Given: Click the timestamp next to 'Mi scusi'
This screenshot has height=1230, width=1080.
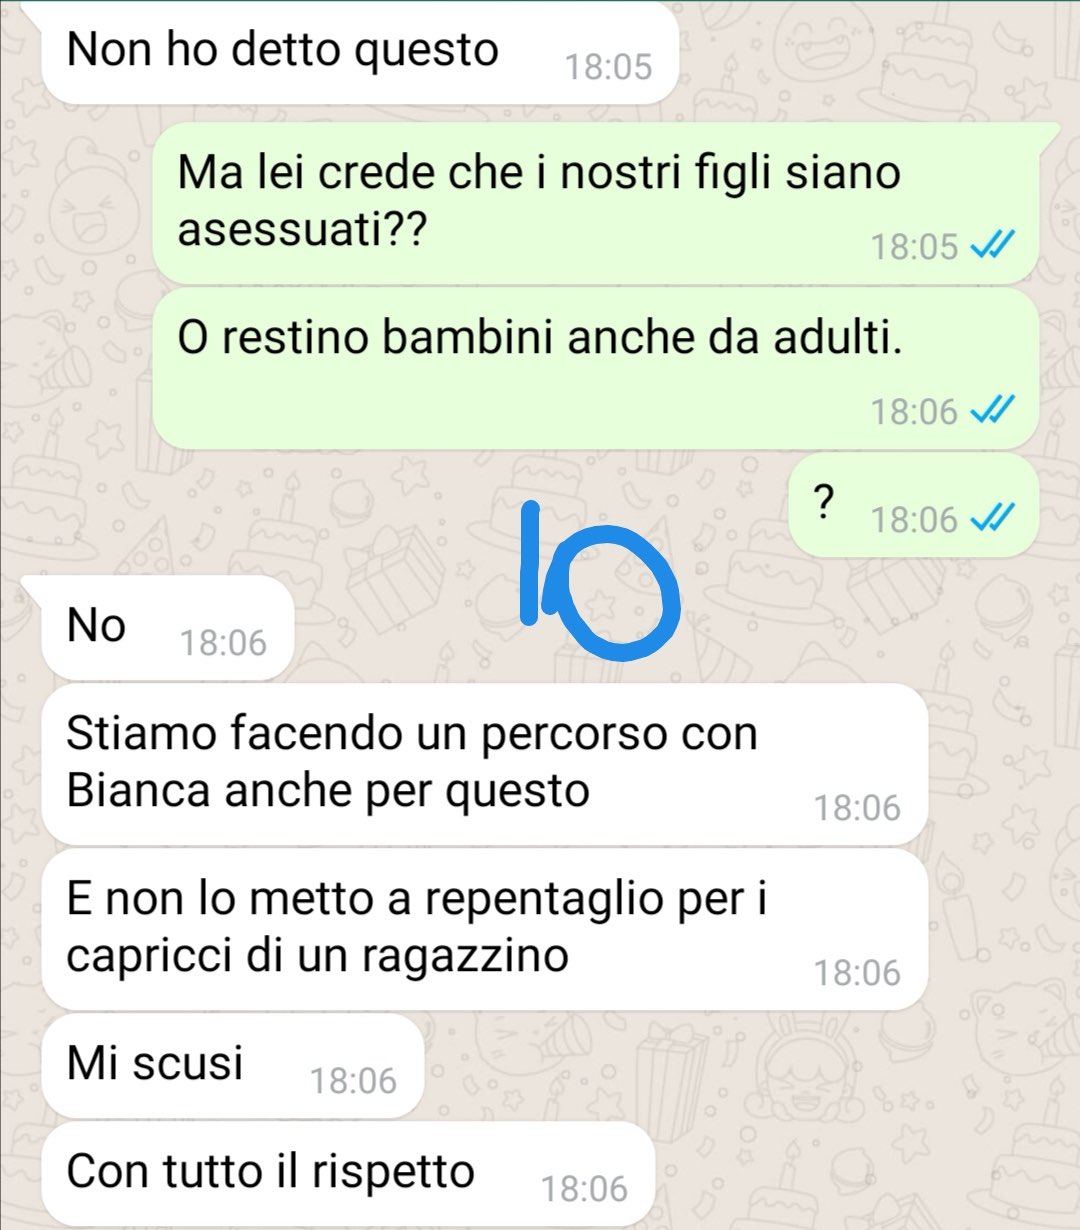Looking at the screenshot, I should point(353,1081).
